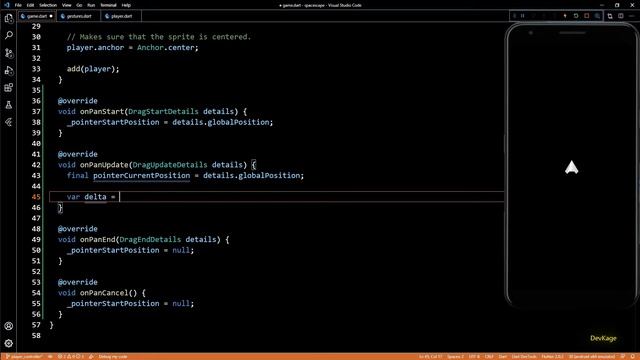Click on the comment in line 30
The width and height of the screenshot is (640, 360).
[159, 37]
